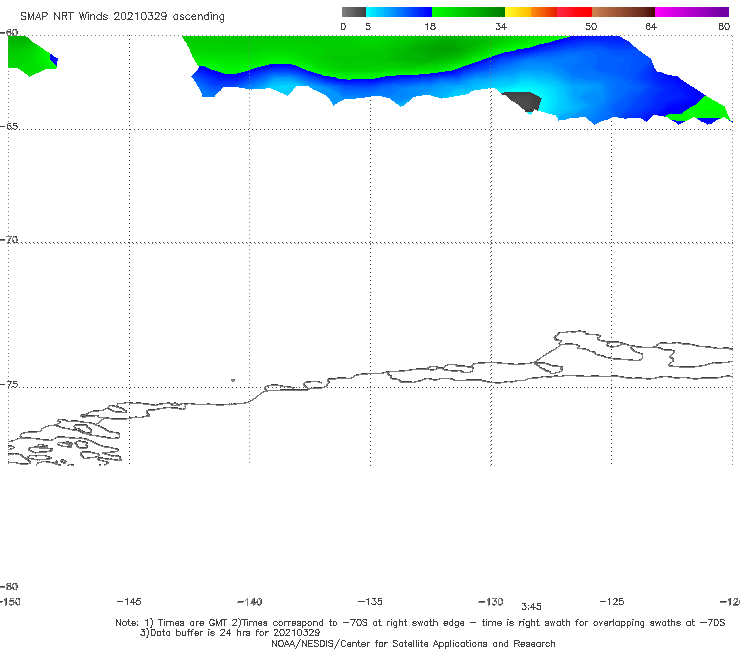Click the '5' label under the color bar

[368, 27]
